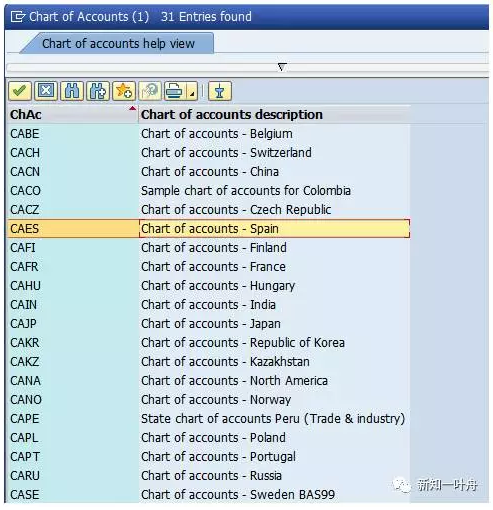Switch to Chart of accounts help view tab
Image resolution: width=493 pixels, height=510 pixels.
[118, 43]
